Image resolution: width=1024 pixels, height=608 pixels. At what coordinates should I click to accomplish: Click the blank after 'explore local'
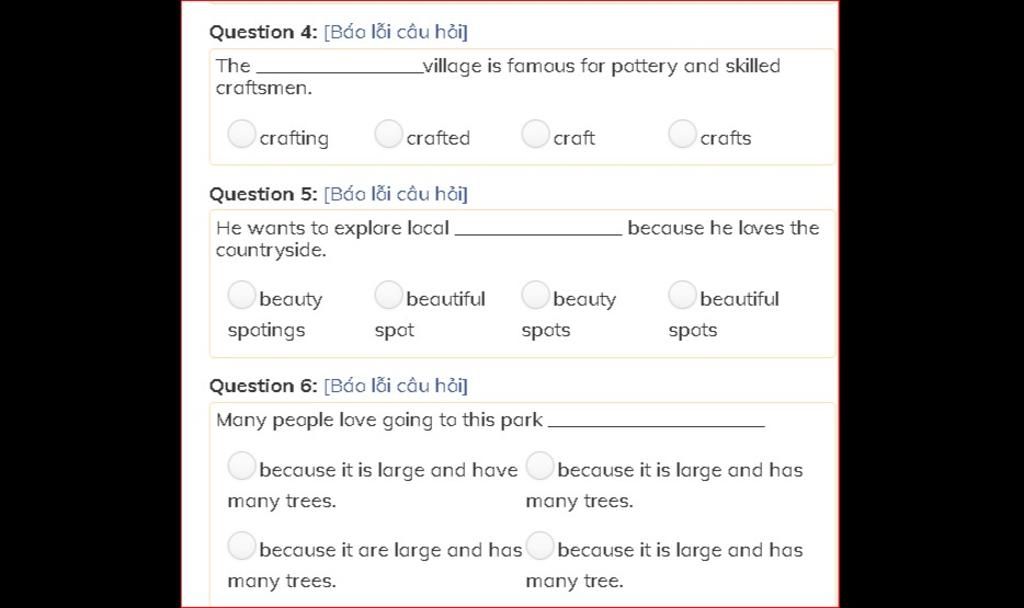pos(538,229)
